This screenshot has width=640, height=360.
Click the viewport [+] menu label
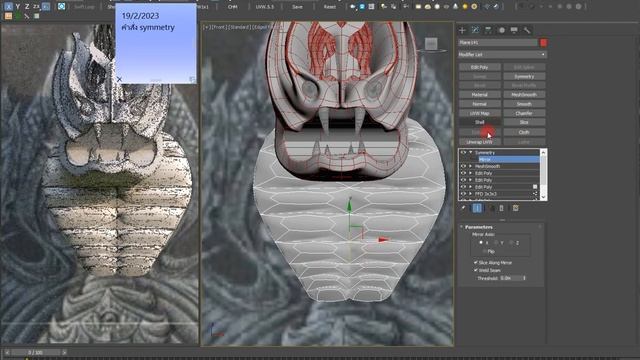(207, 27)
